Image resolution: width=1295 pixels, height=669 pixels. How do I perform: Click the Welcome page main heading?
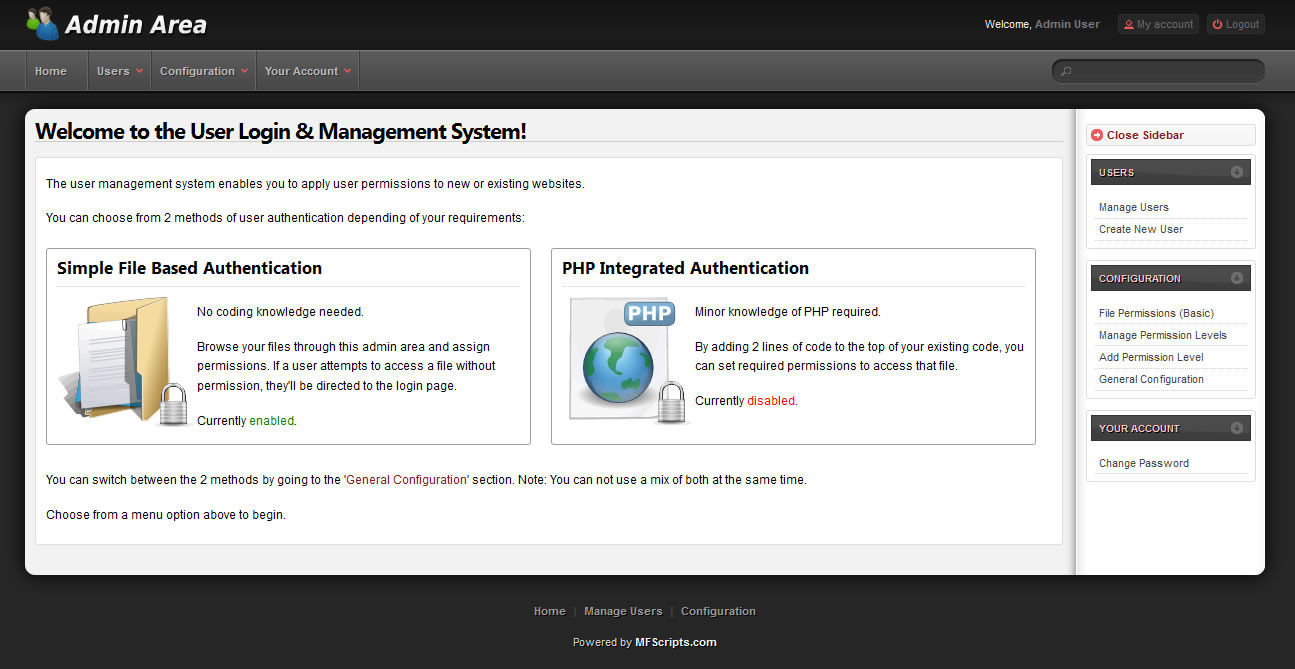tap(280, 131)
